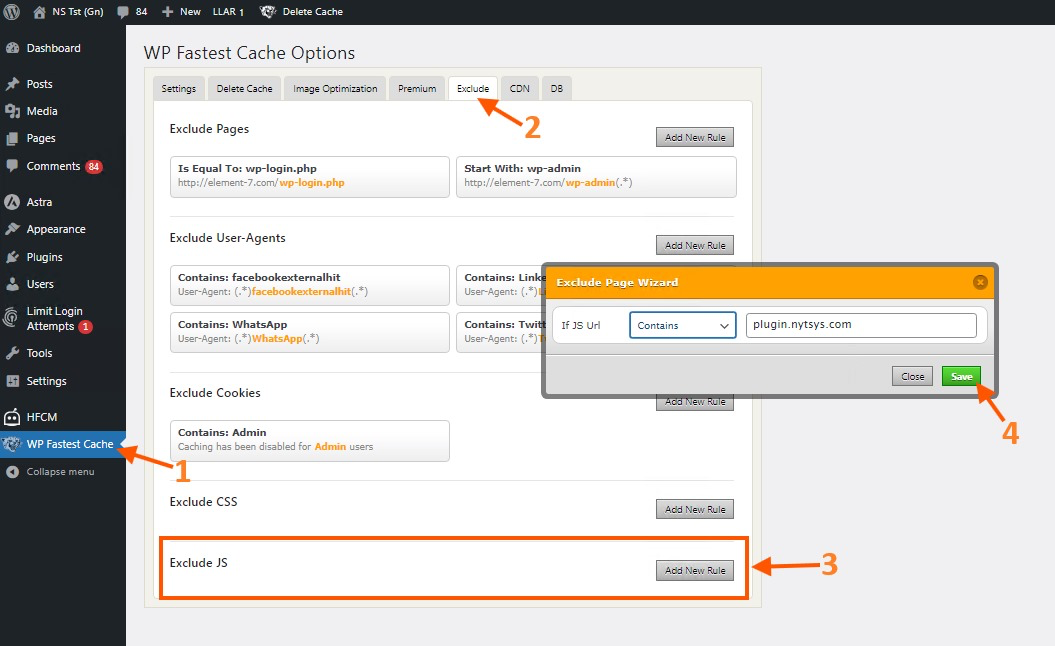Open the DB tab
The width and height of the screenshot is (1055, 646).
(556, 89)
